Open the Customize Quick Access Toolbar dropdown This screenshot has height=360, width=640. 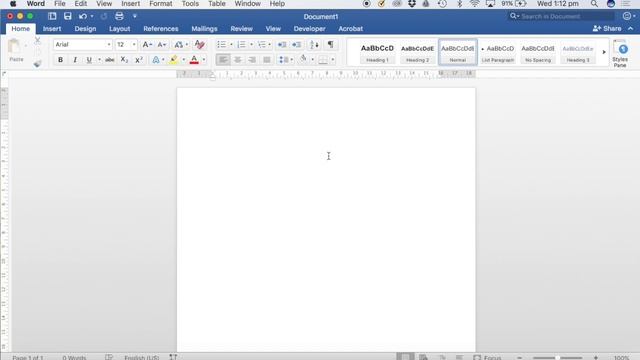pyautogui.click(x=135, y=16)
